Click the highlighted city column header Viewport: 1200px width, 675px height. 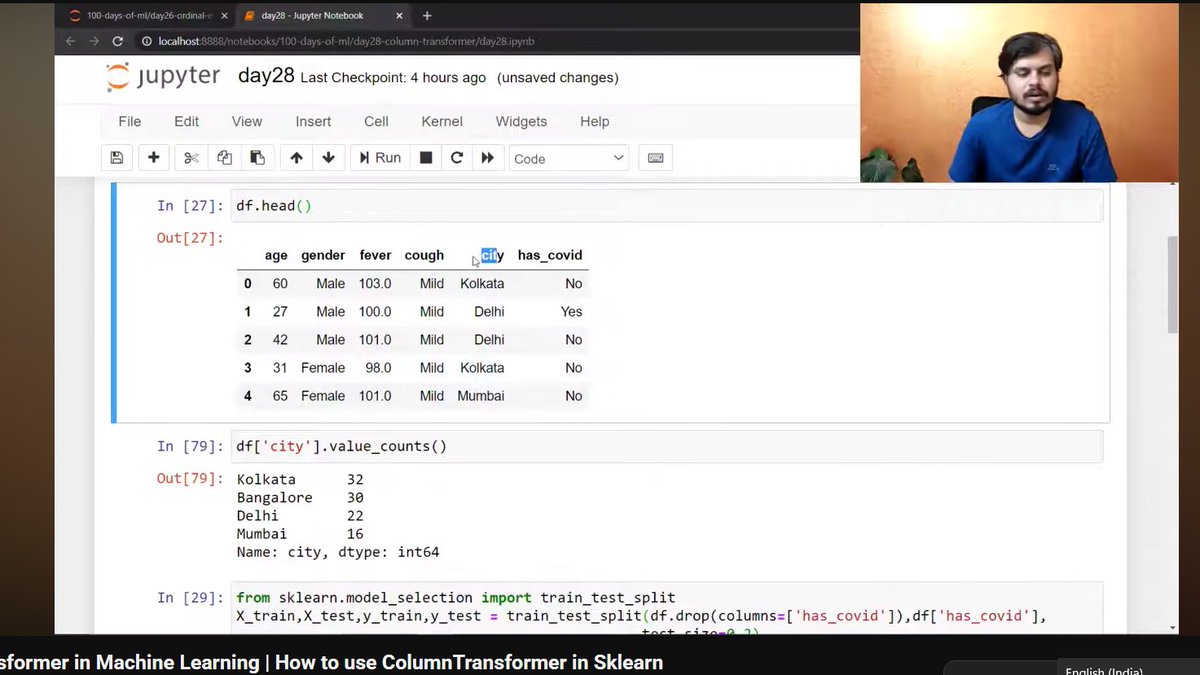click(492, 255)
